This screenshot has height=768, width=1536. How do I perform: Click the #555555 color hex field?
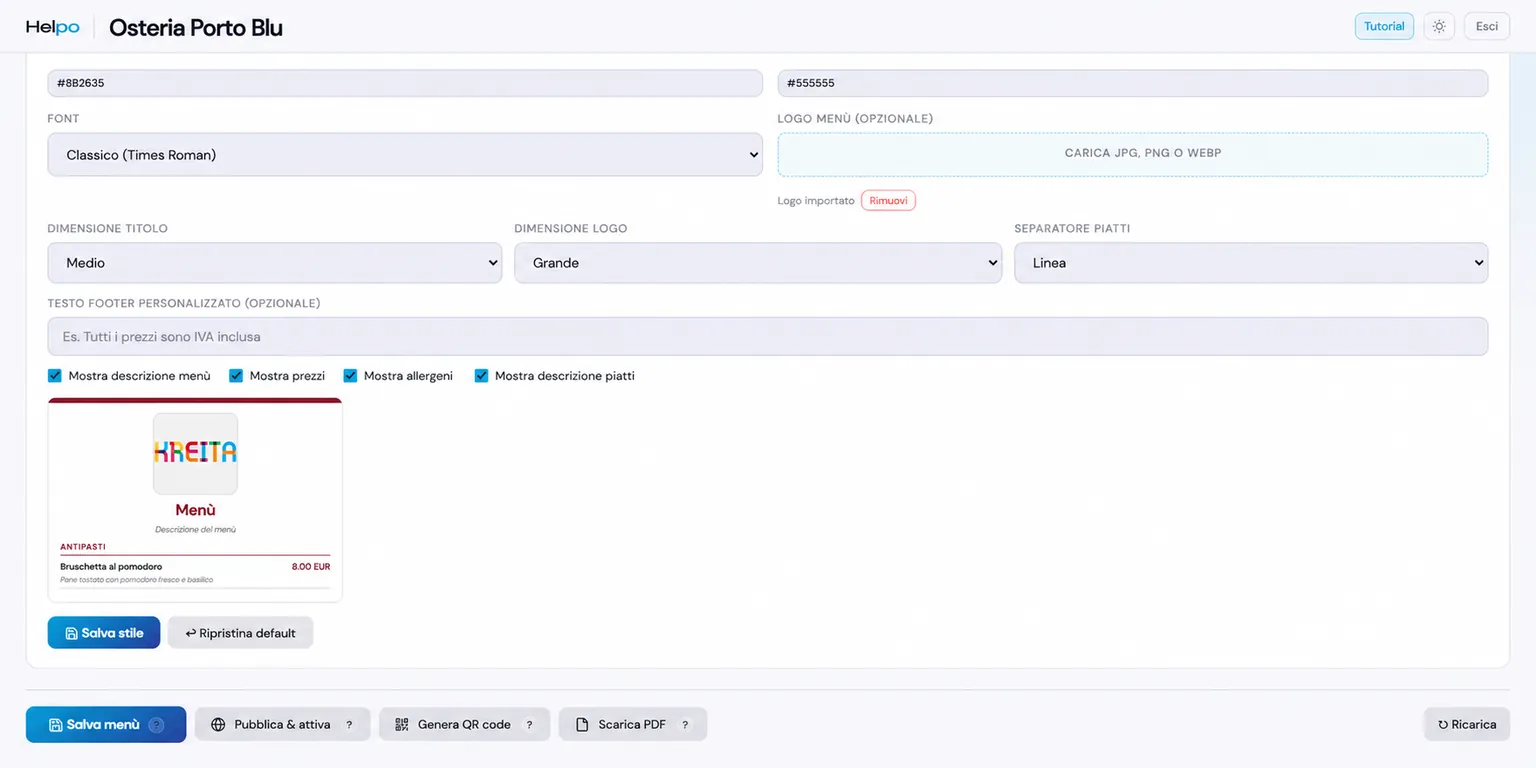1133,83
